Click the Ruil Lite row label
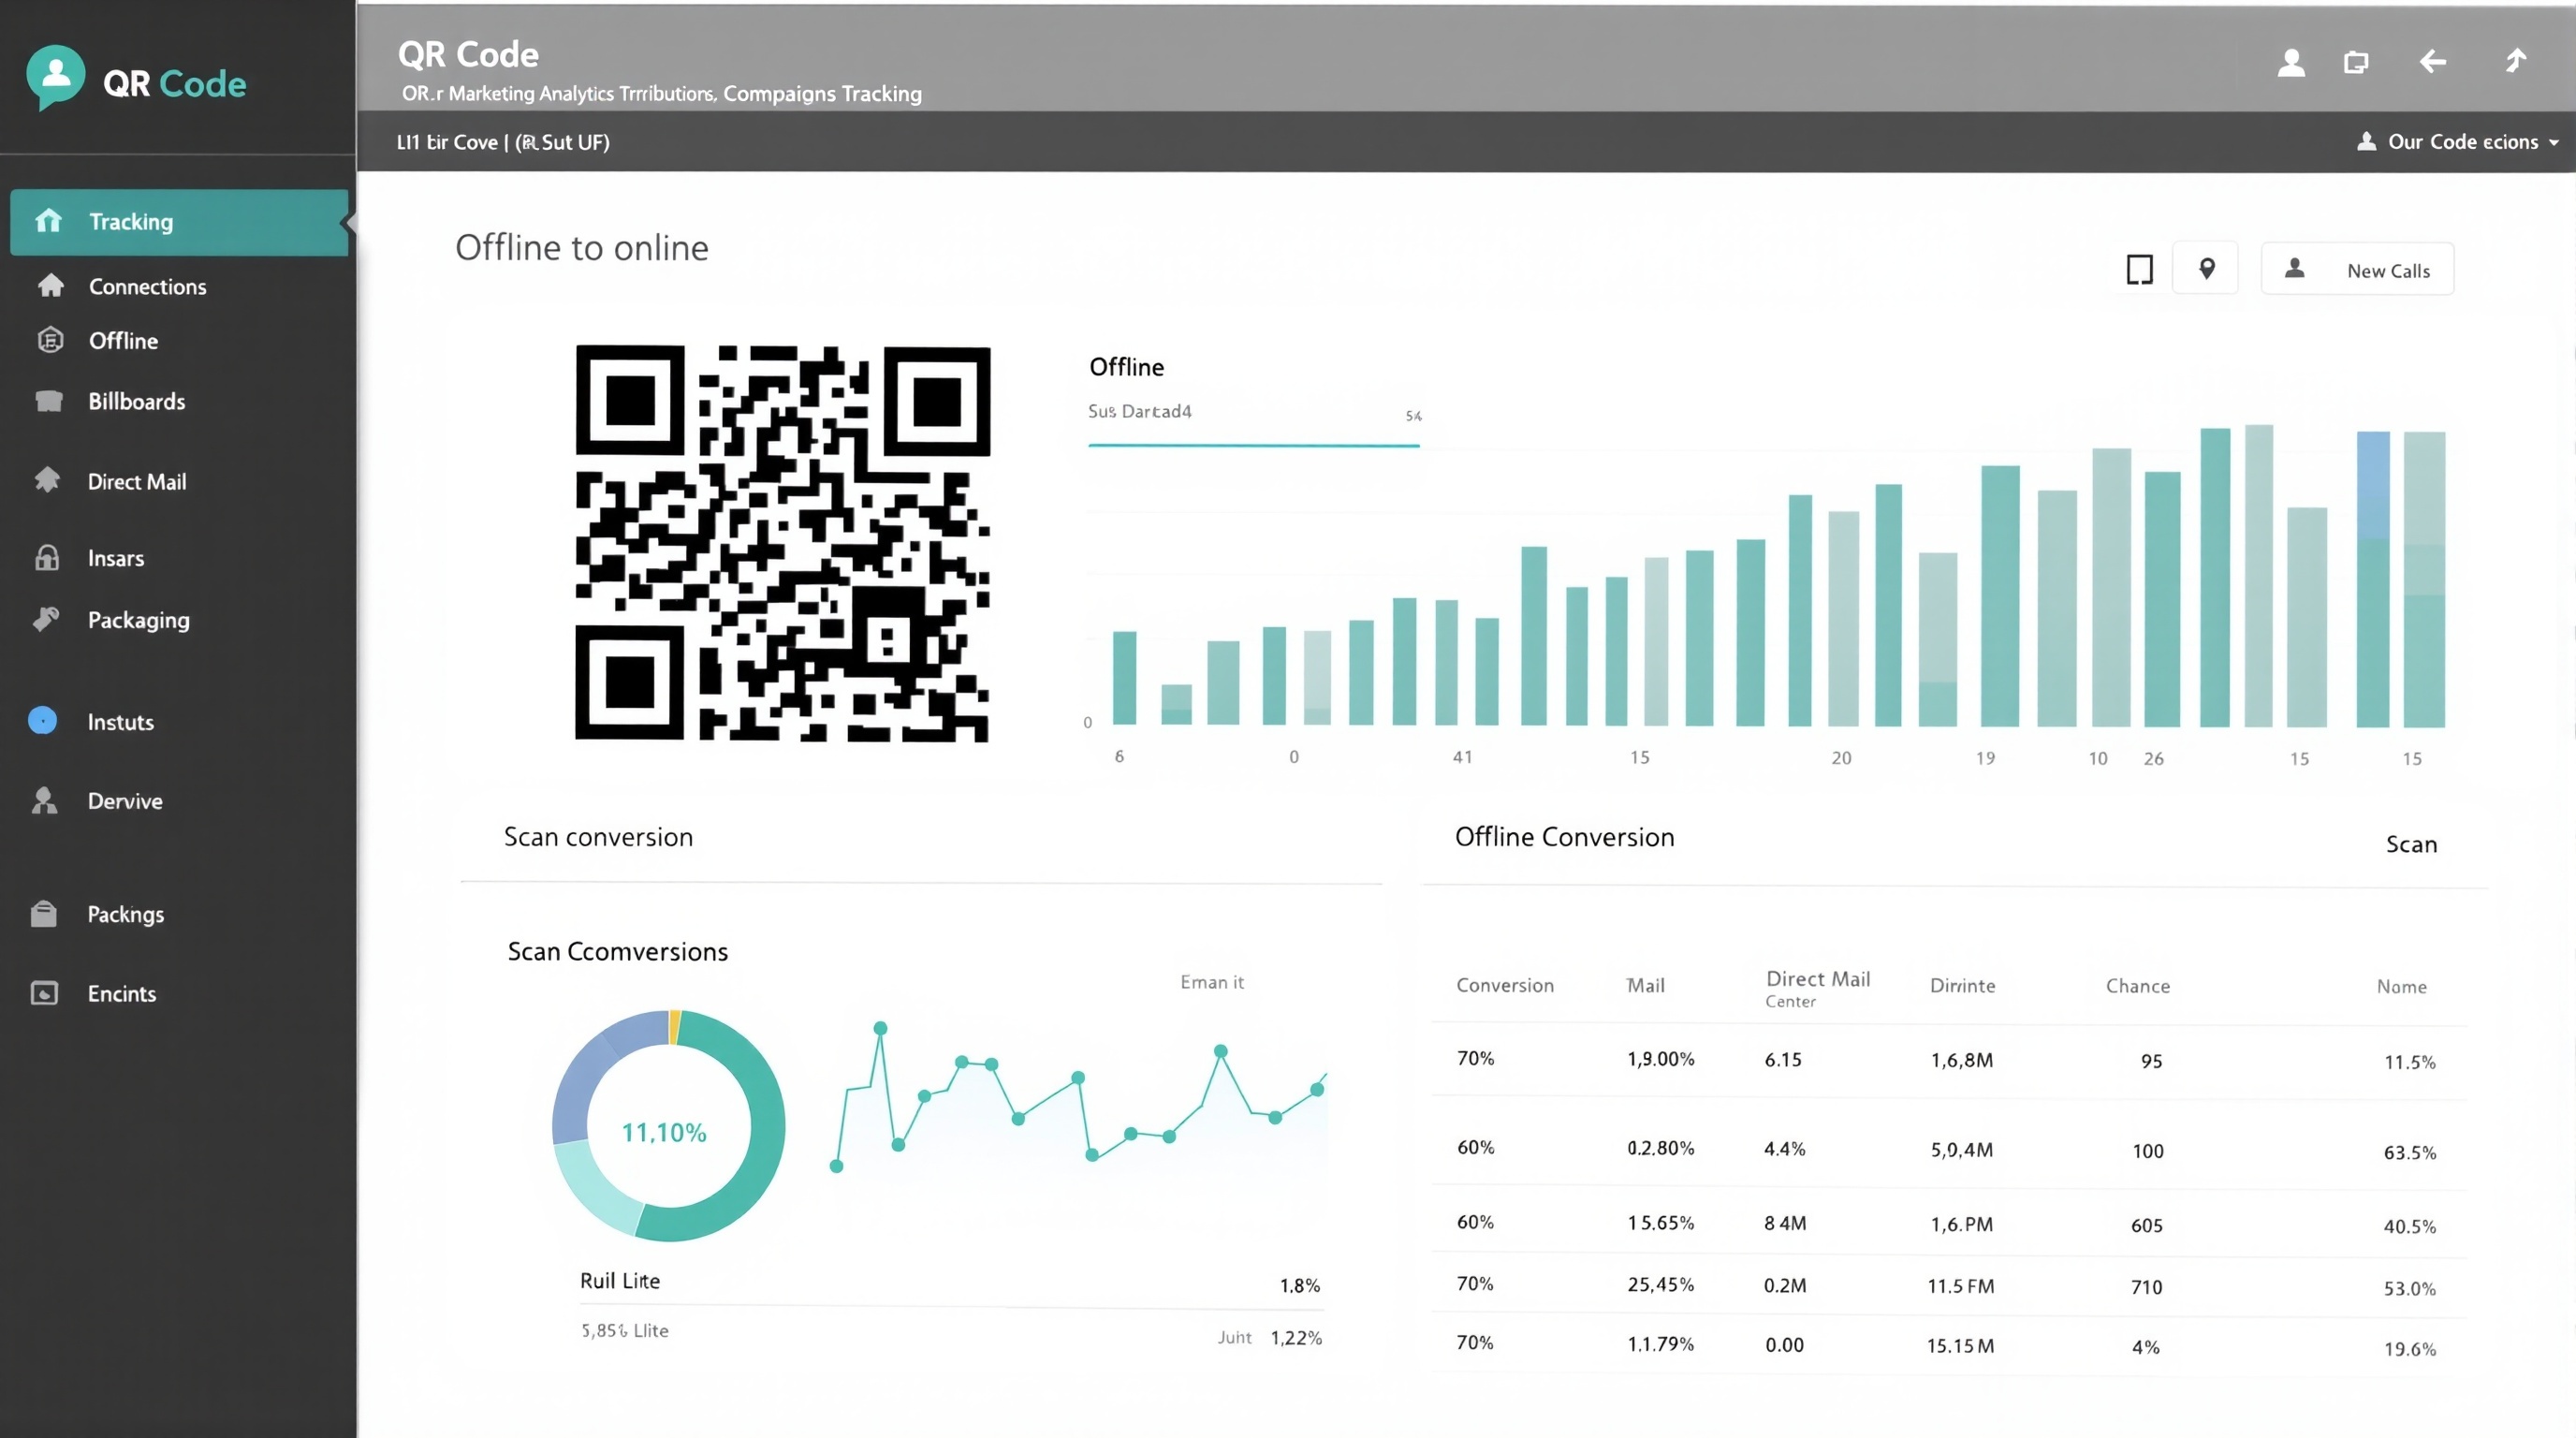 click(x=620, y=1281)
